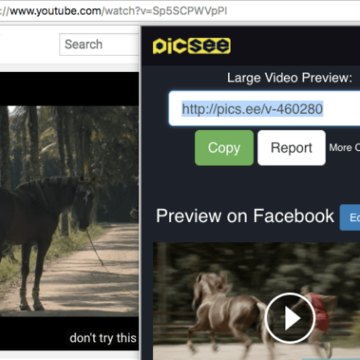
Task: Select the pics.ee short URL field
Action: pyautogui.click(x=264, y=108)
